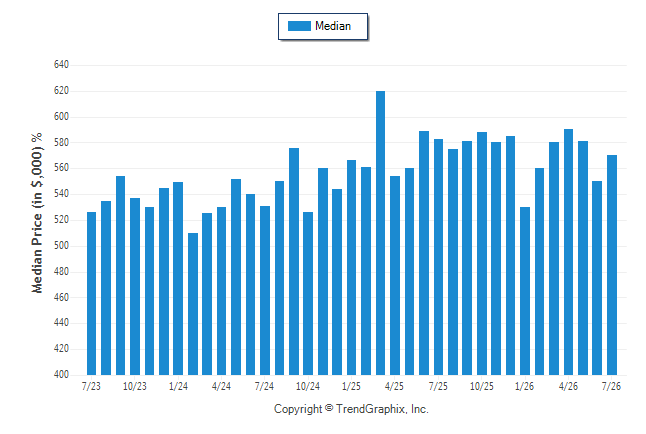Select the bar above the 4/26 label
Viewport: 646px width, 434px height.
click(x=569, y=252)
